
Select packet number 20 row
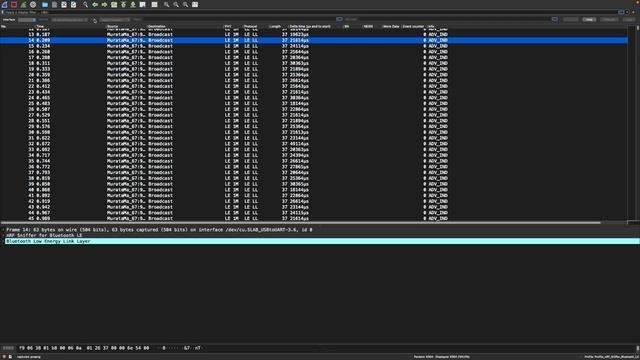pyautogui.click(x=313, y=75)
